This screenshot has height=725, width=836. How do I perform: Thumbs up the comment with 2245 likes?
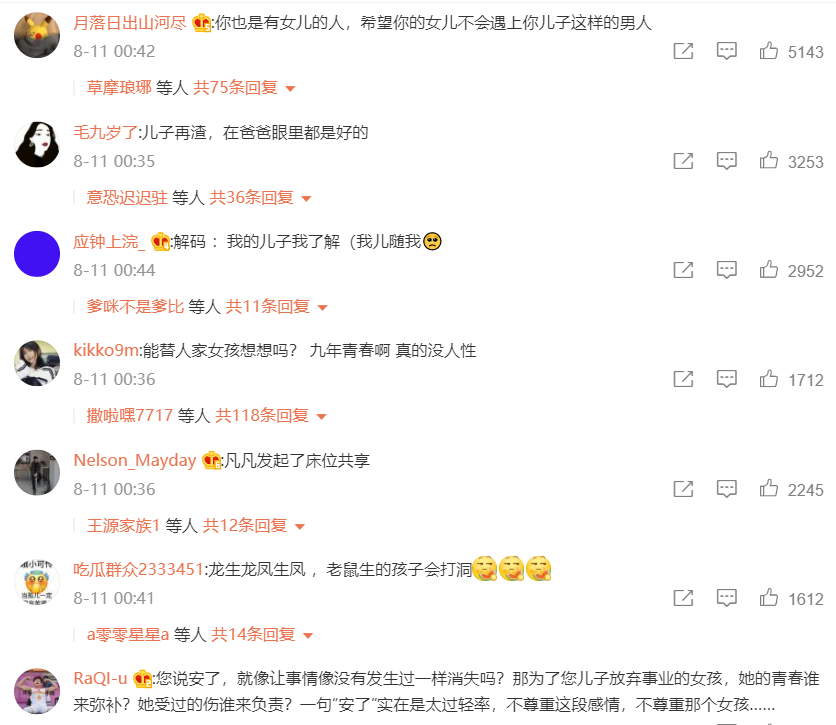pos(769,488)
